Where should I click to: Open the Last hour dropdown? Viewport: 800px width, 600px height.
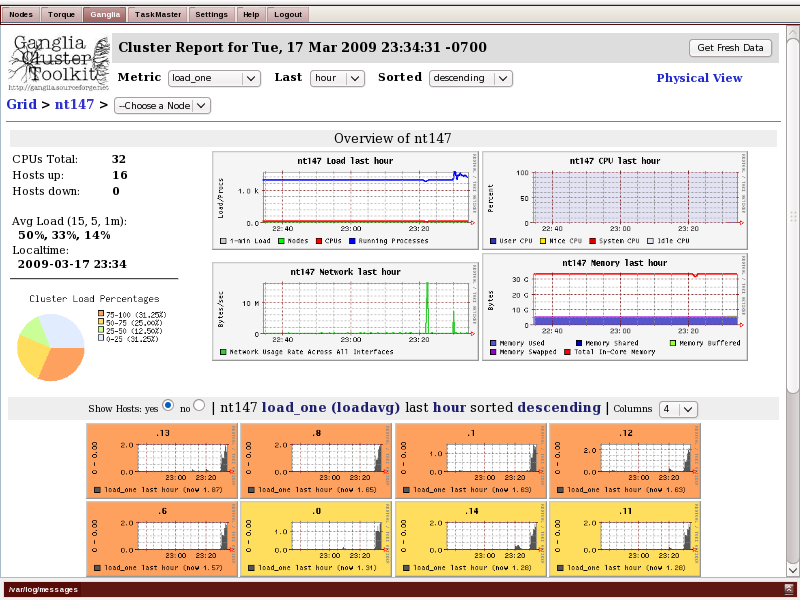pyautogui.click(x=337, y=78)
